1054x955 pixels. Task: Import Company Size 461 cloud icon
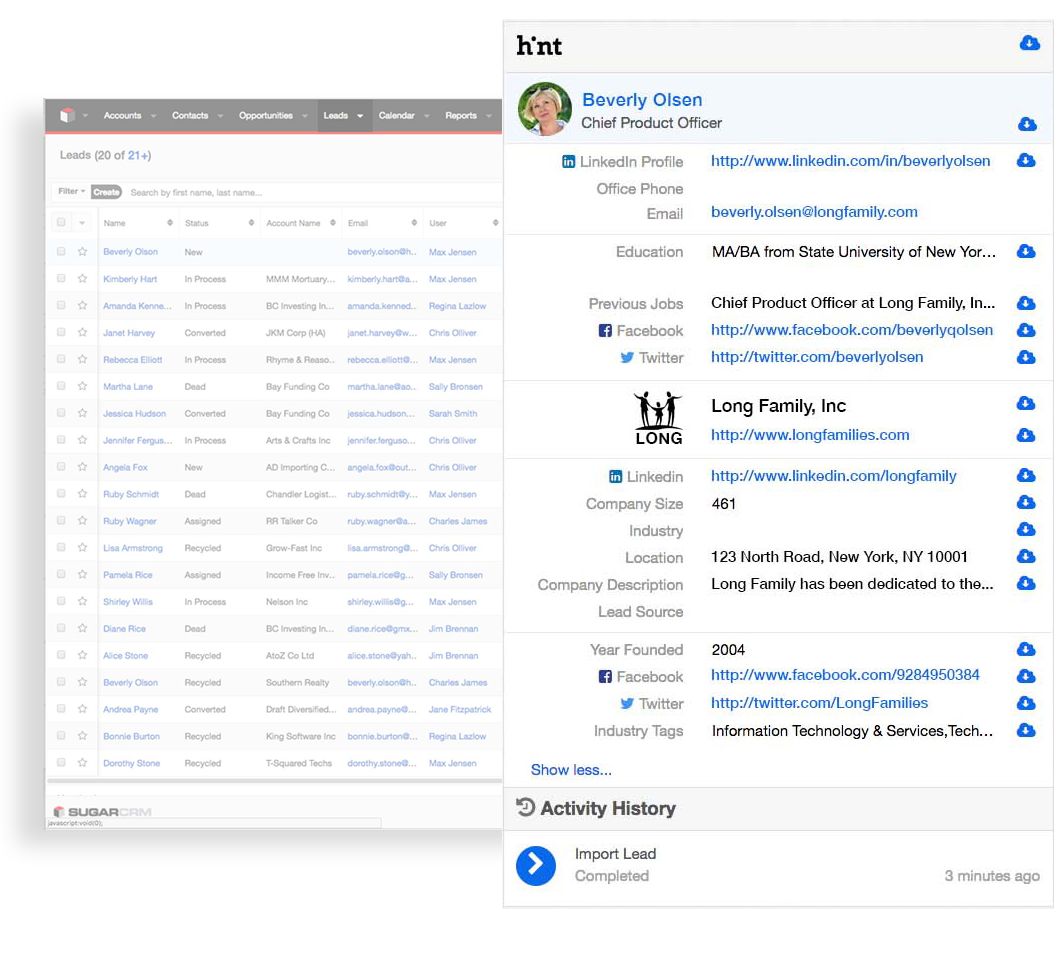(x=1026, y=503)
